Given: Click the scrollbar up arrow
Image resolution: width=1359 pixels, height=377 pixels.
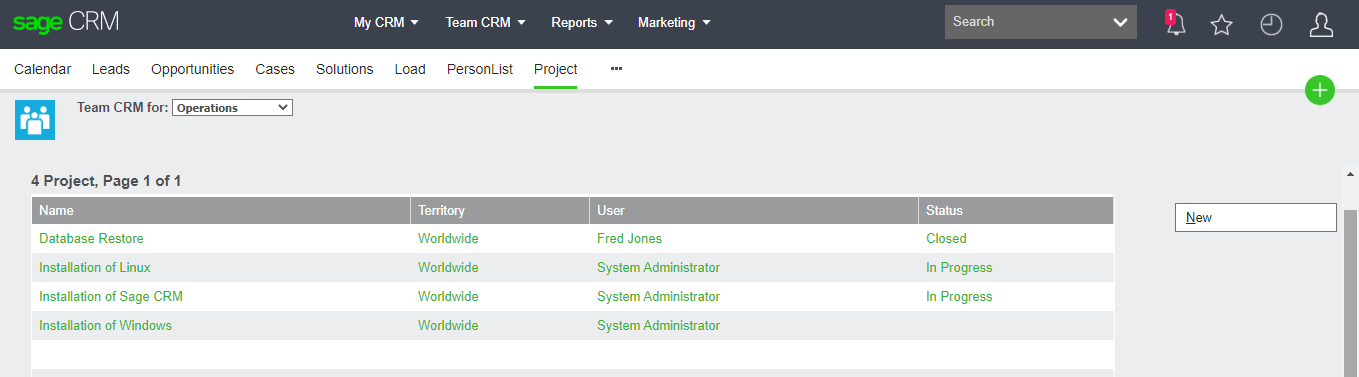Looking at the screenshot, I should [1350, 174].
